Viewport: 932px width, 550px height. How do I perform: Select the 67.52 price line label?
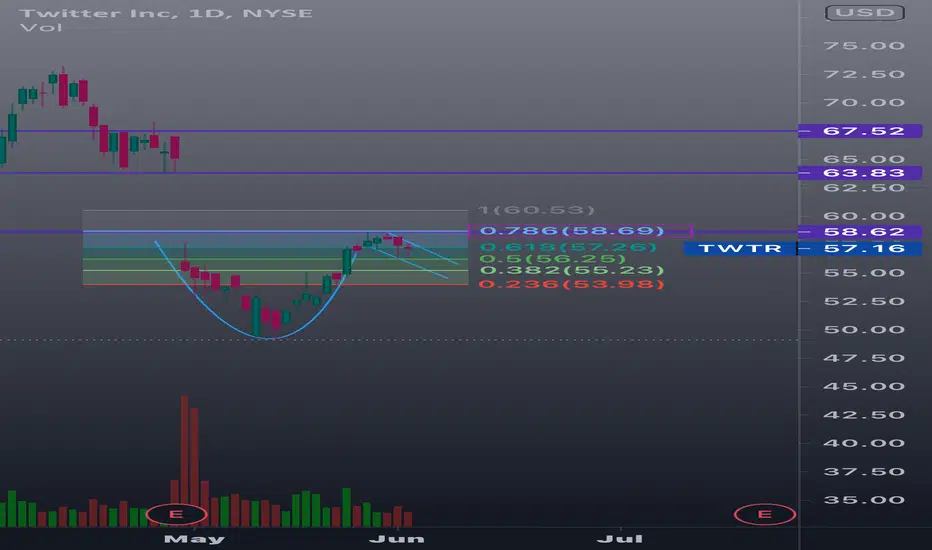point(859,131)
